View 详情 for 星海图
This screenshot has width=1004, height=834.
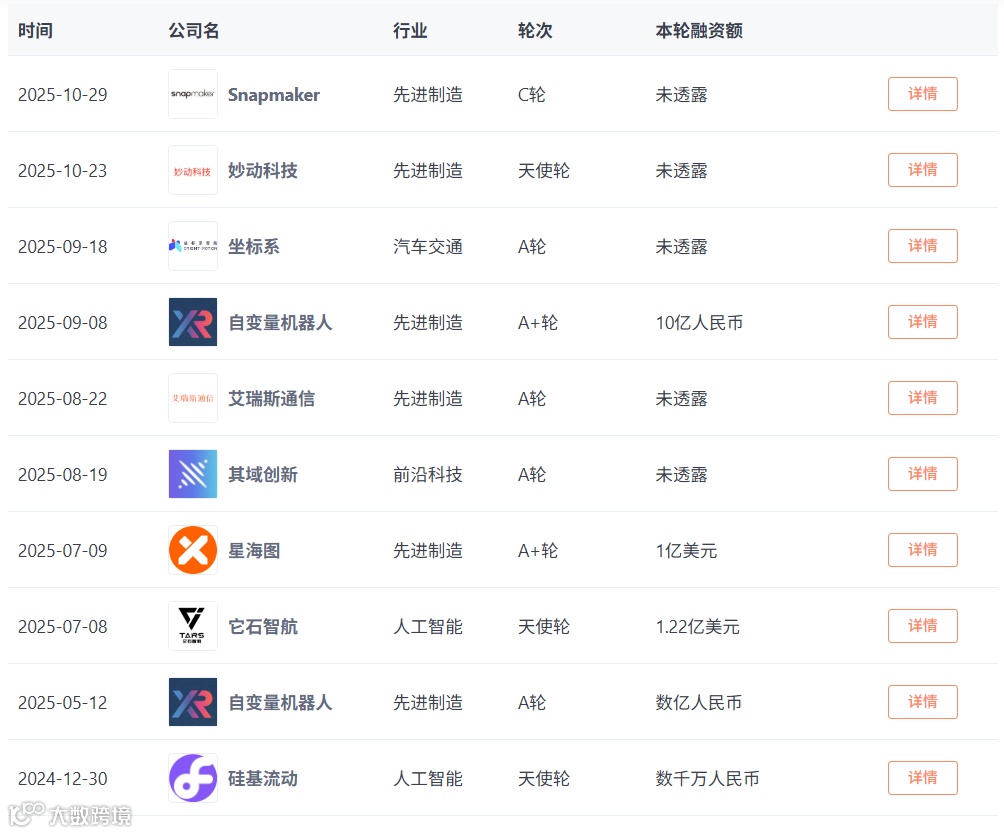[x=923, y=550]
